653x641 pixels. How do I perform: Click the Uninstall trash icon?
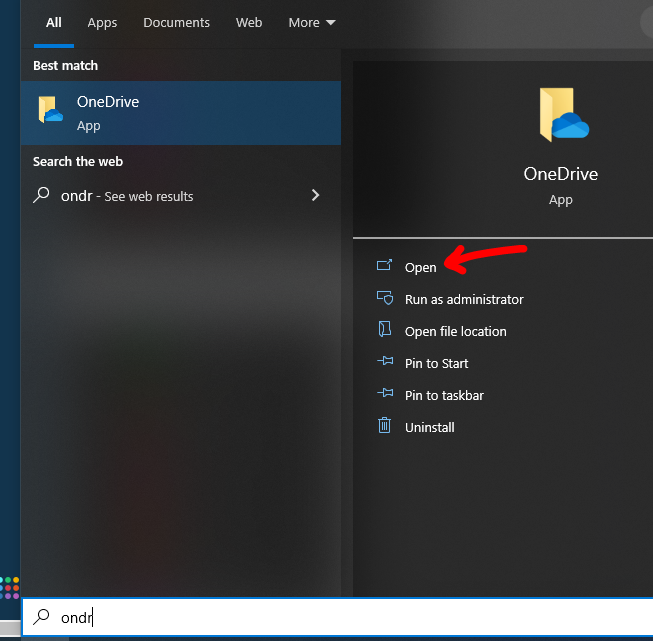[384, 425]
